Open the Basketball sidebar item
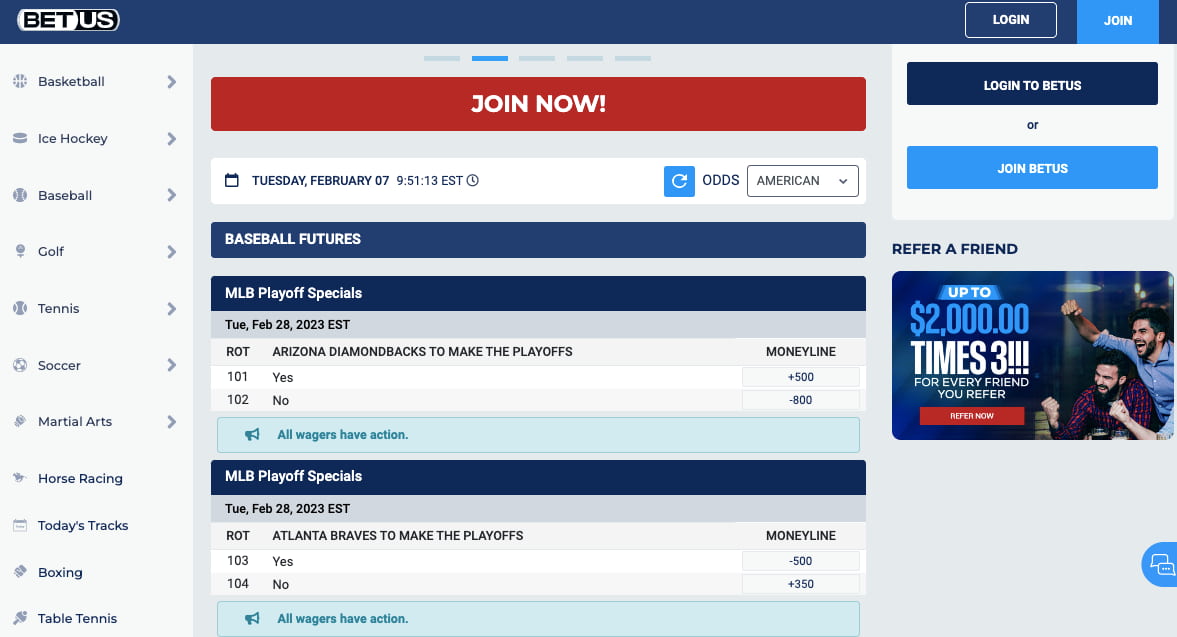Viewport: 1177px width, 637px height. tap(96, 82)
